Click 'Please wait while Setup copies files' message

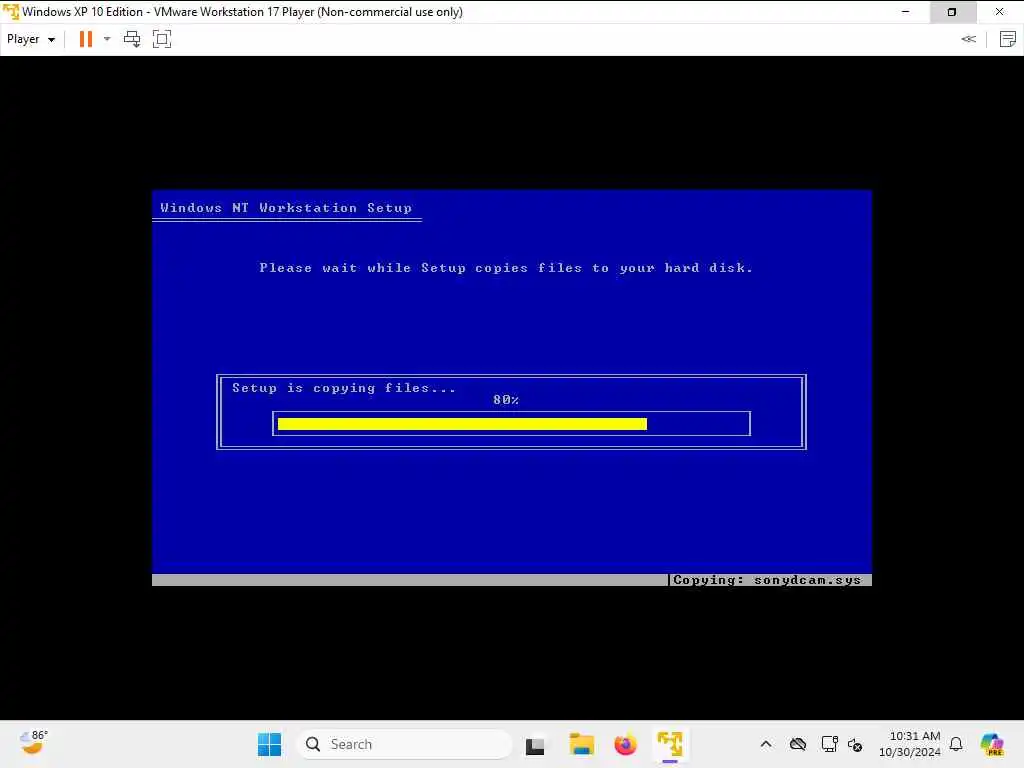506,268
